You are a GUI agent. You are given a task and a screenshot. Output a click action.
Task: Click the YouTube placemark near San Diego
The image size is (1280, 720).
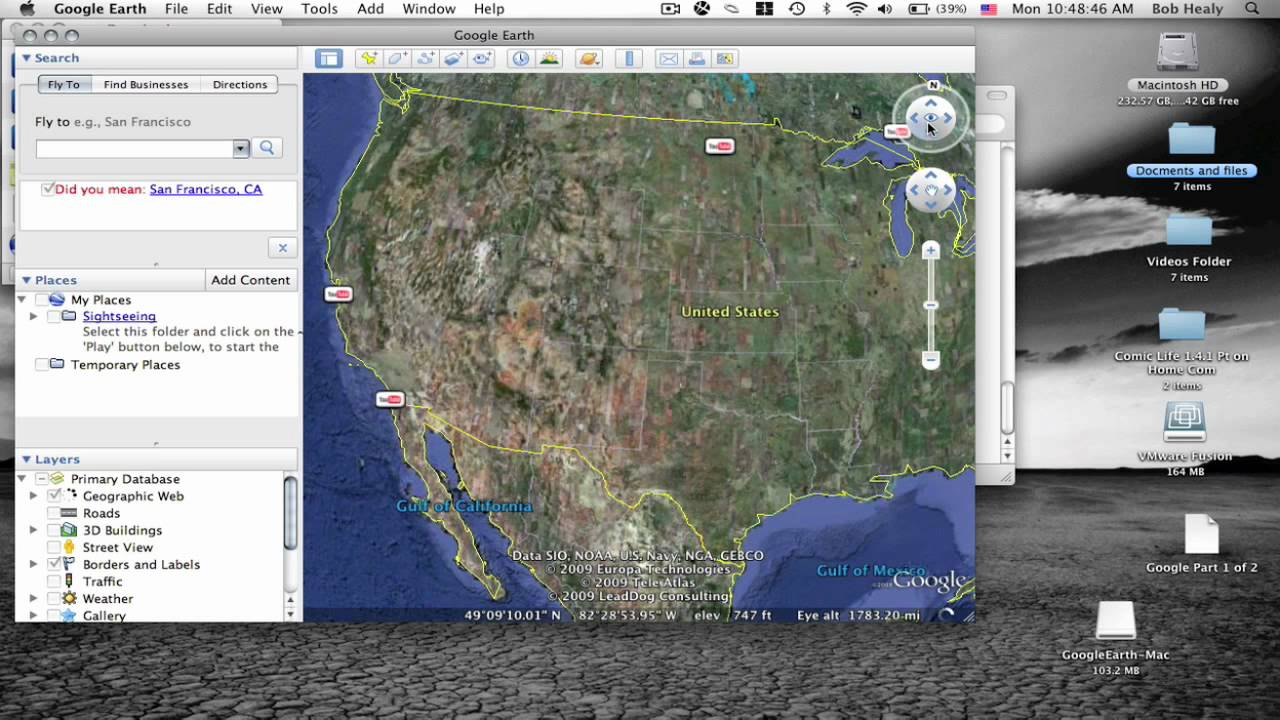(390, 399)
